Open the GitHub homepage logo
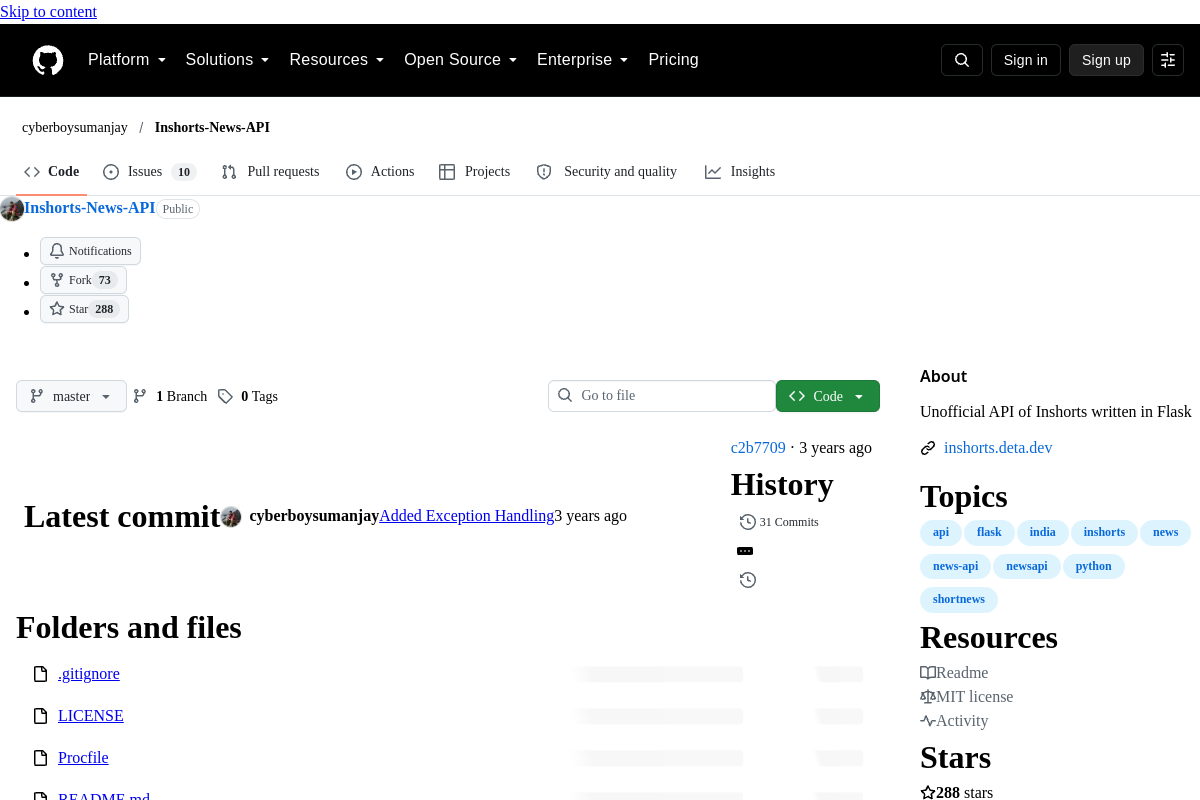Image resolution: width=1200 pixels, height=800 pixels. tap(48, 60)
